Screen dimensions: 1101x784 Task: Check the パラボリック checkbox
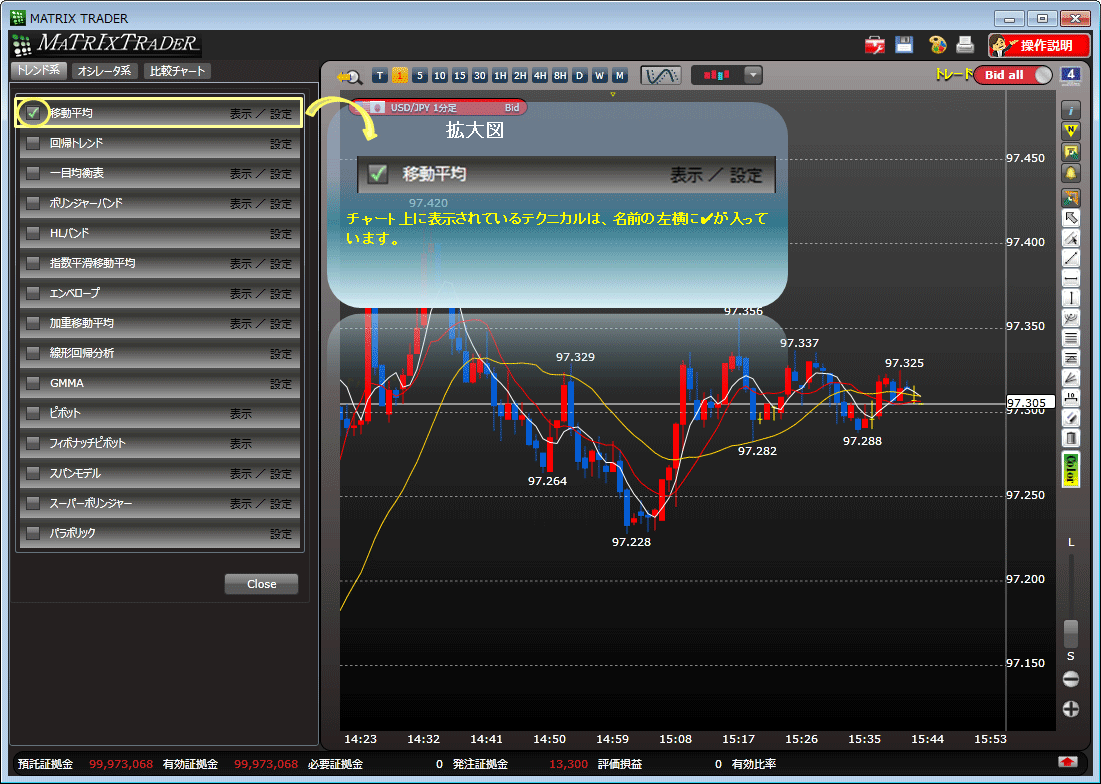(33, 533)
